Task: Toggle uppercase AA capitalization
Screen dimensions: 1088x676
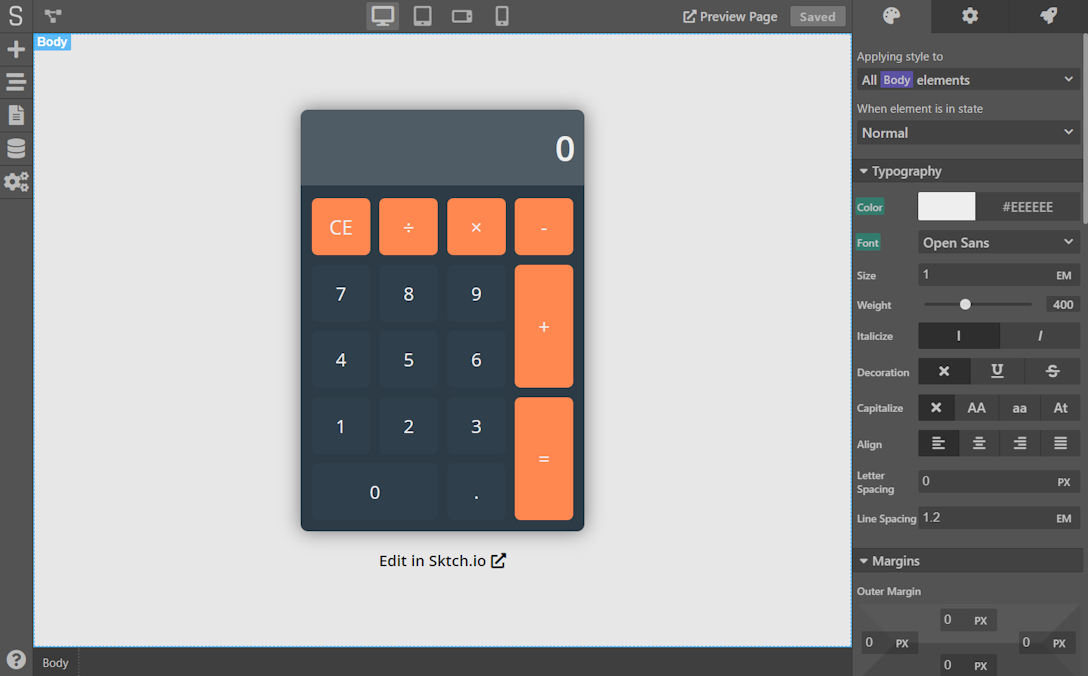Action: (976, 407)
